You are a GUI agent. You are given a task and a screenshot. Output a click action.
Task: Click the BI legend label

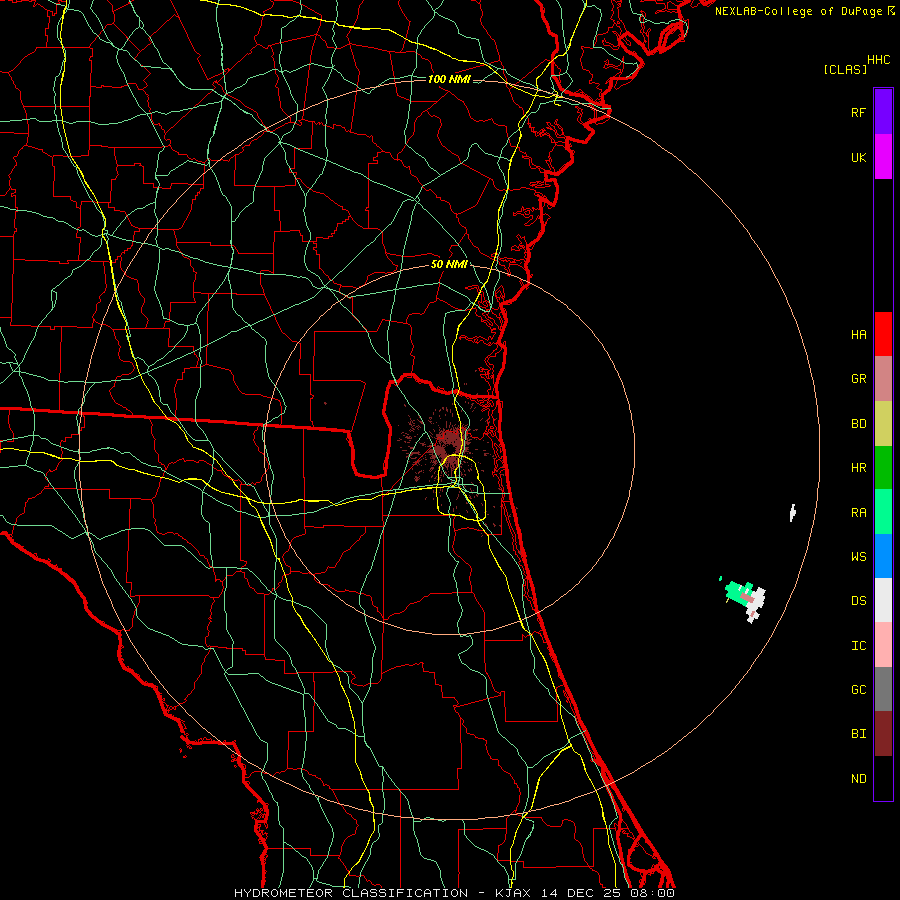tap(858, 734)
